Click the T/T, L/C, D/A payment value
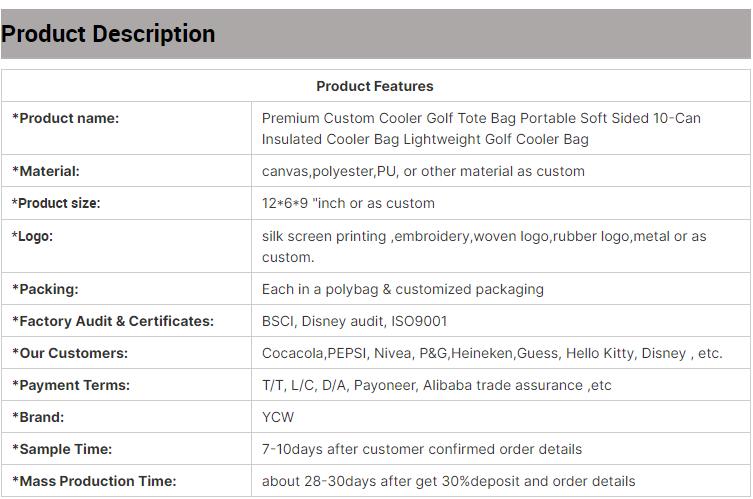This screenshot has width=753, height=499. [436, 385]
